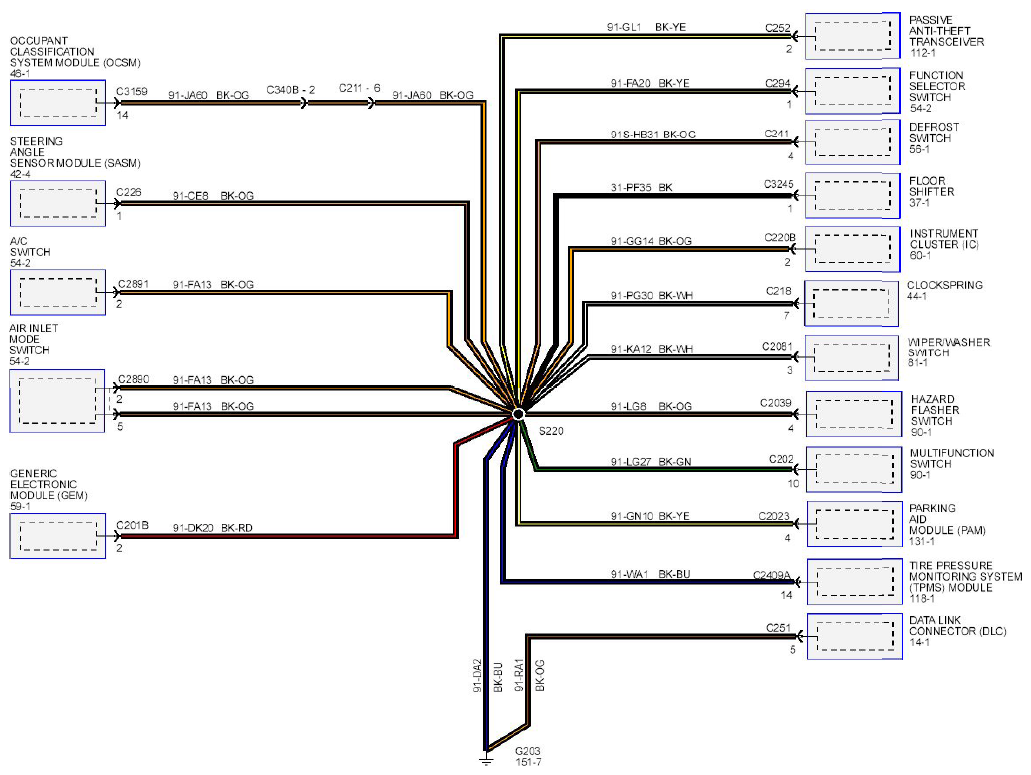Click the C340B - 2 inline connector
This screenshot has height=775, width=1031.
(x=303, y=103)
